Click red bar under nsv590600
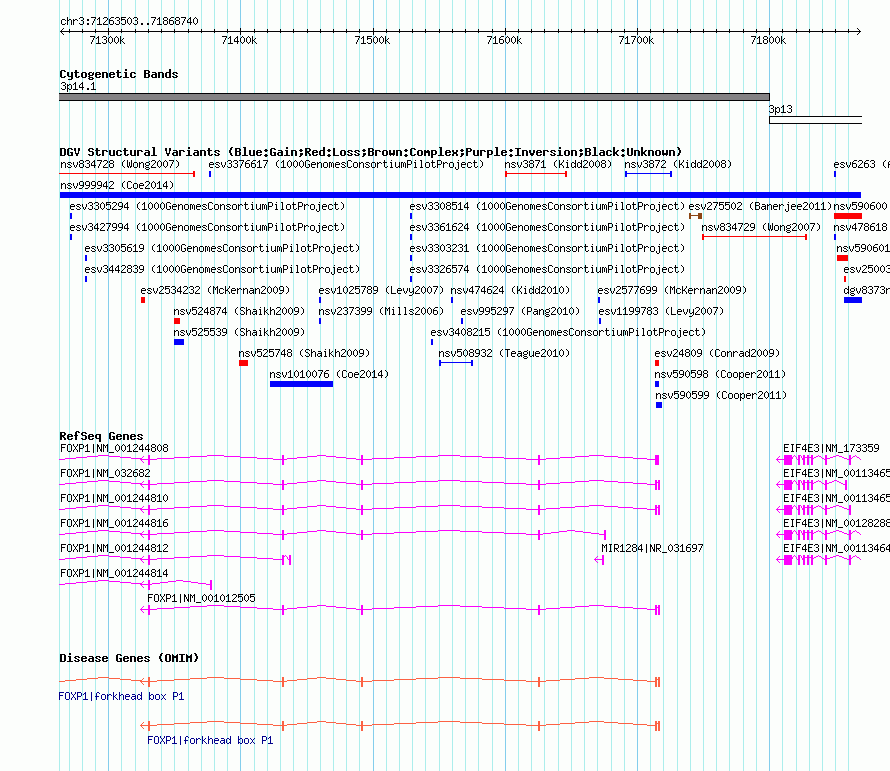Viewport: 890px width, 771px height. click(848, 216)
